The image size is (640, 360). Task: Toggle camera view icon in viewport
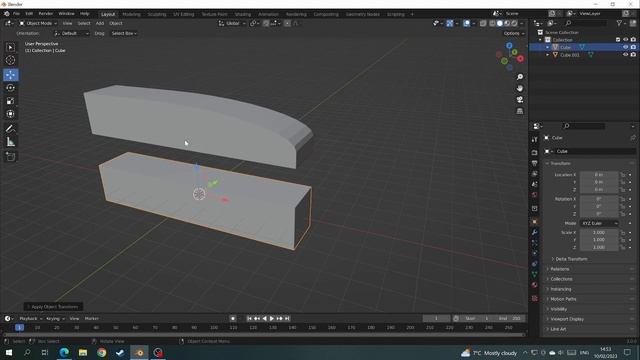520,100
